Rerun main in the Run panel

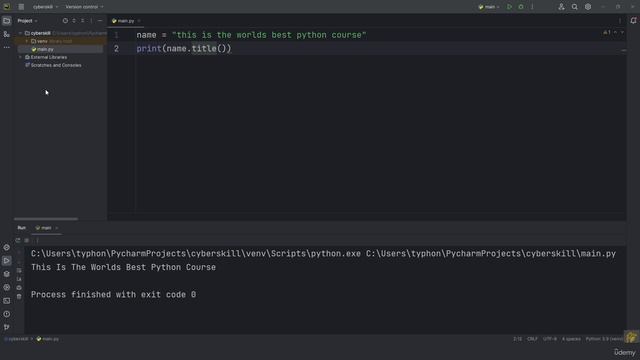click(18, 240)
